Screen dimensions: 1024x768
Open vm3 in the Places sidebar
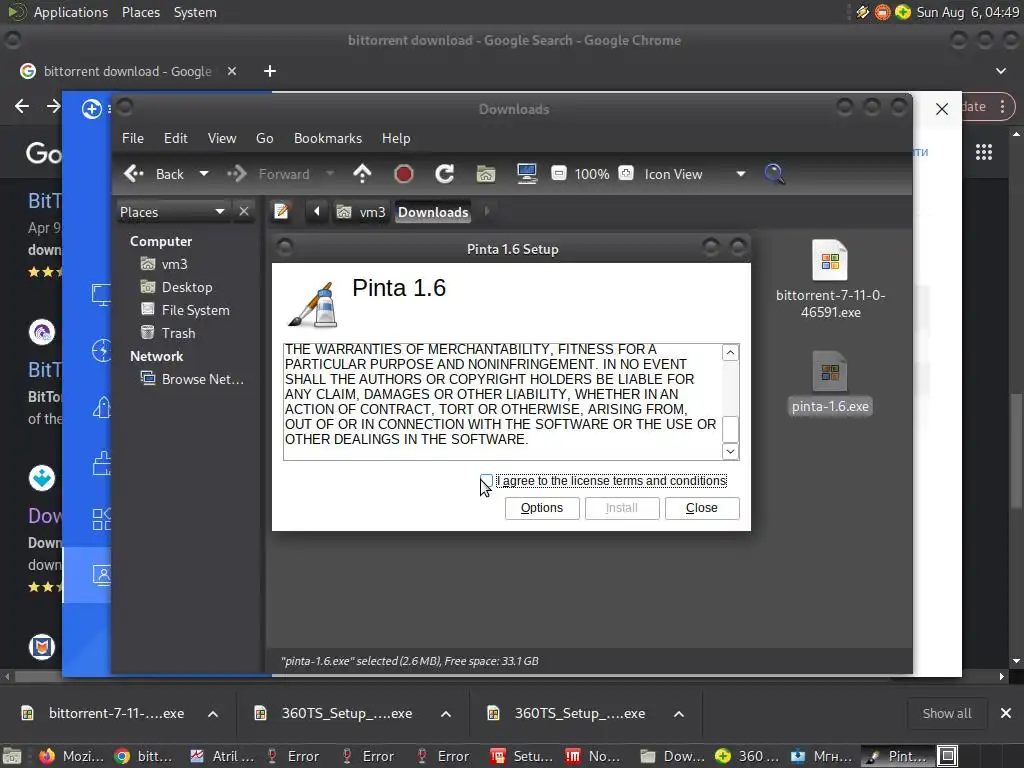pos(165,264)
